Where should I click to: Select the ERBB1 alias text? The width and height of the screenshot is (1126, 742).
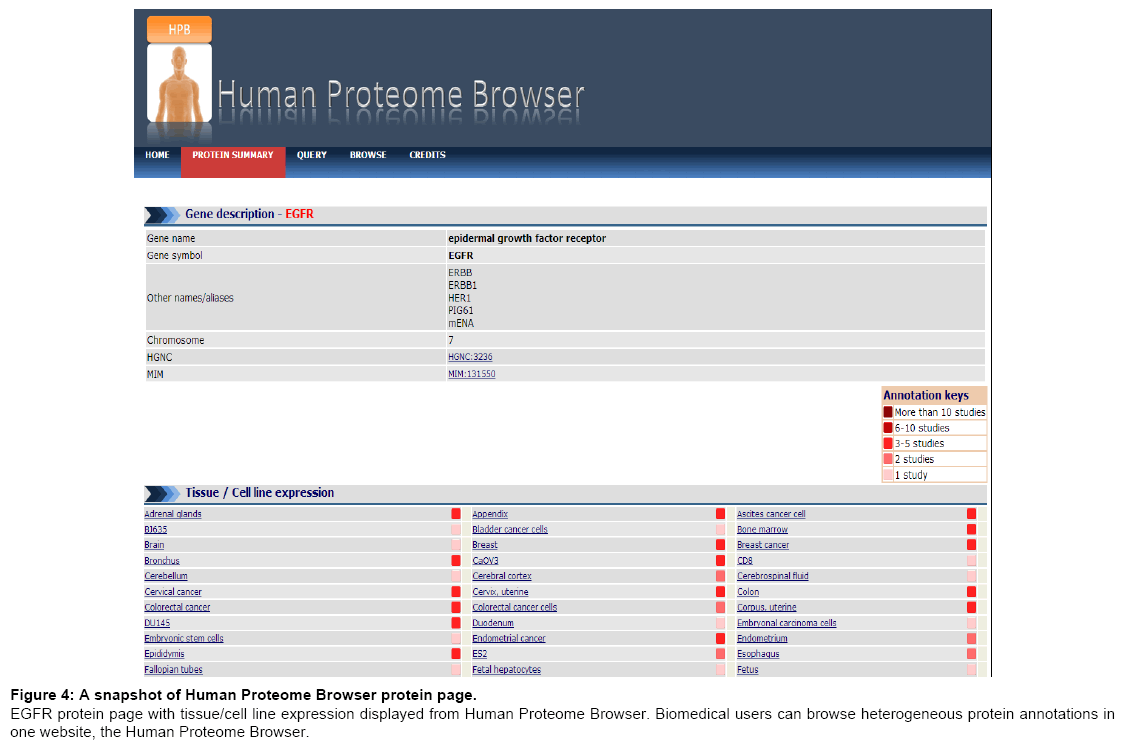pos(462,286)
